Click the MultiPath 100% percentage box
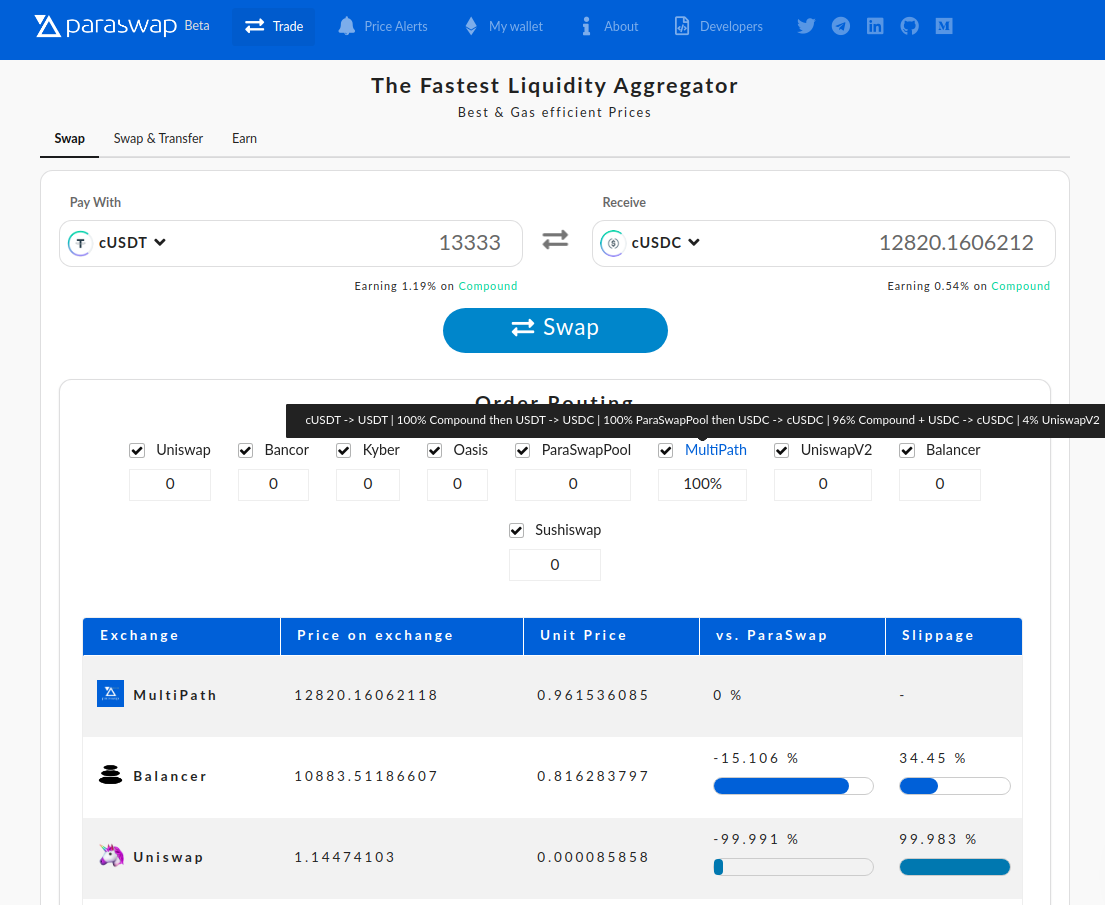This screenshot has height=905, width=1105. (703, 484)
